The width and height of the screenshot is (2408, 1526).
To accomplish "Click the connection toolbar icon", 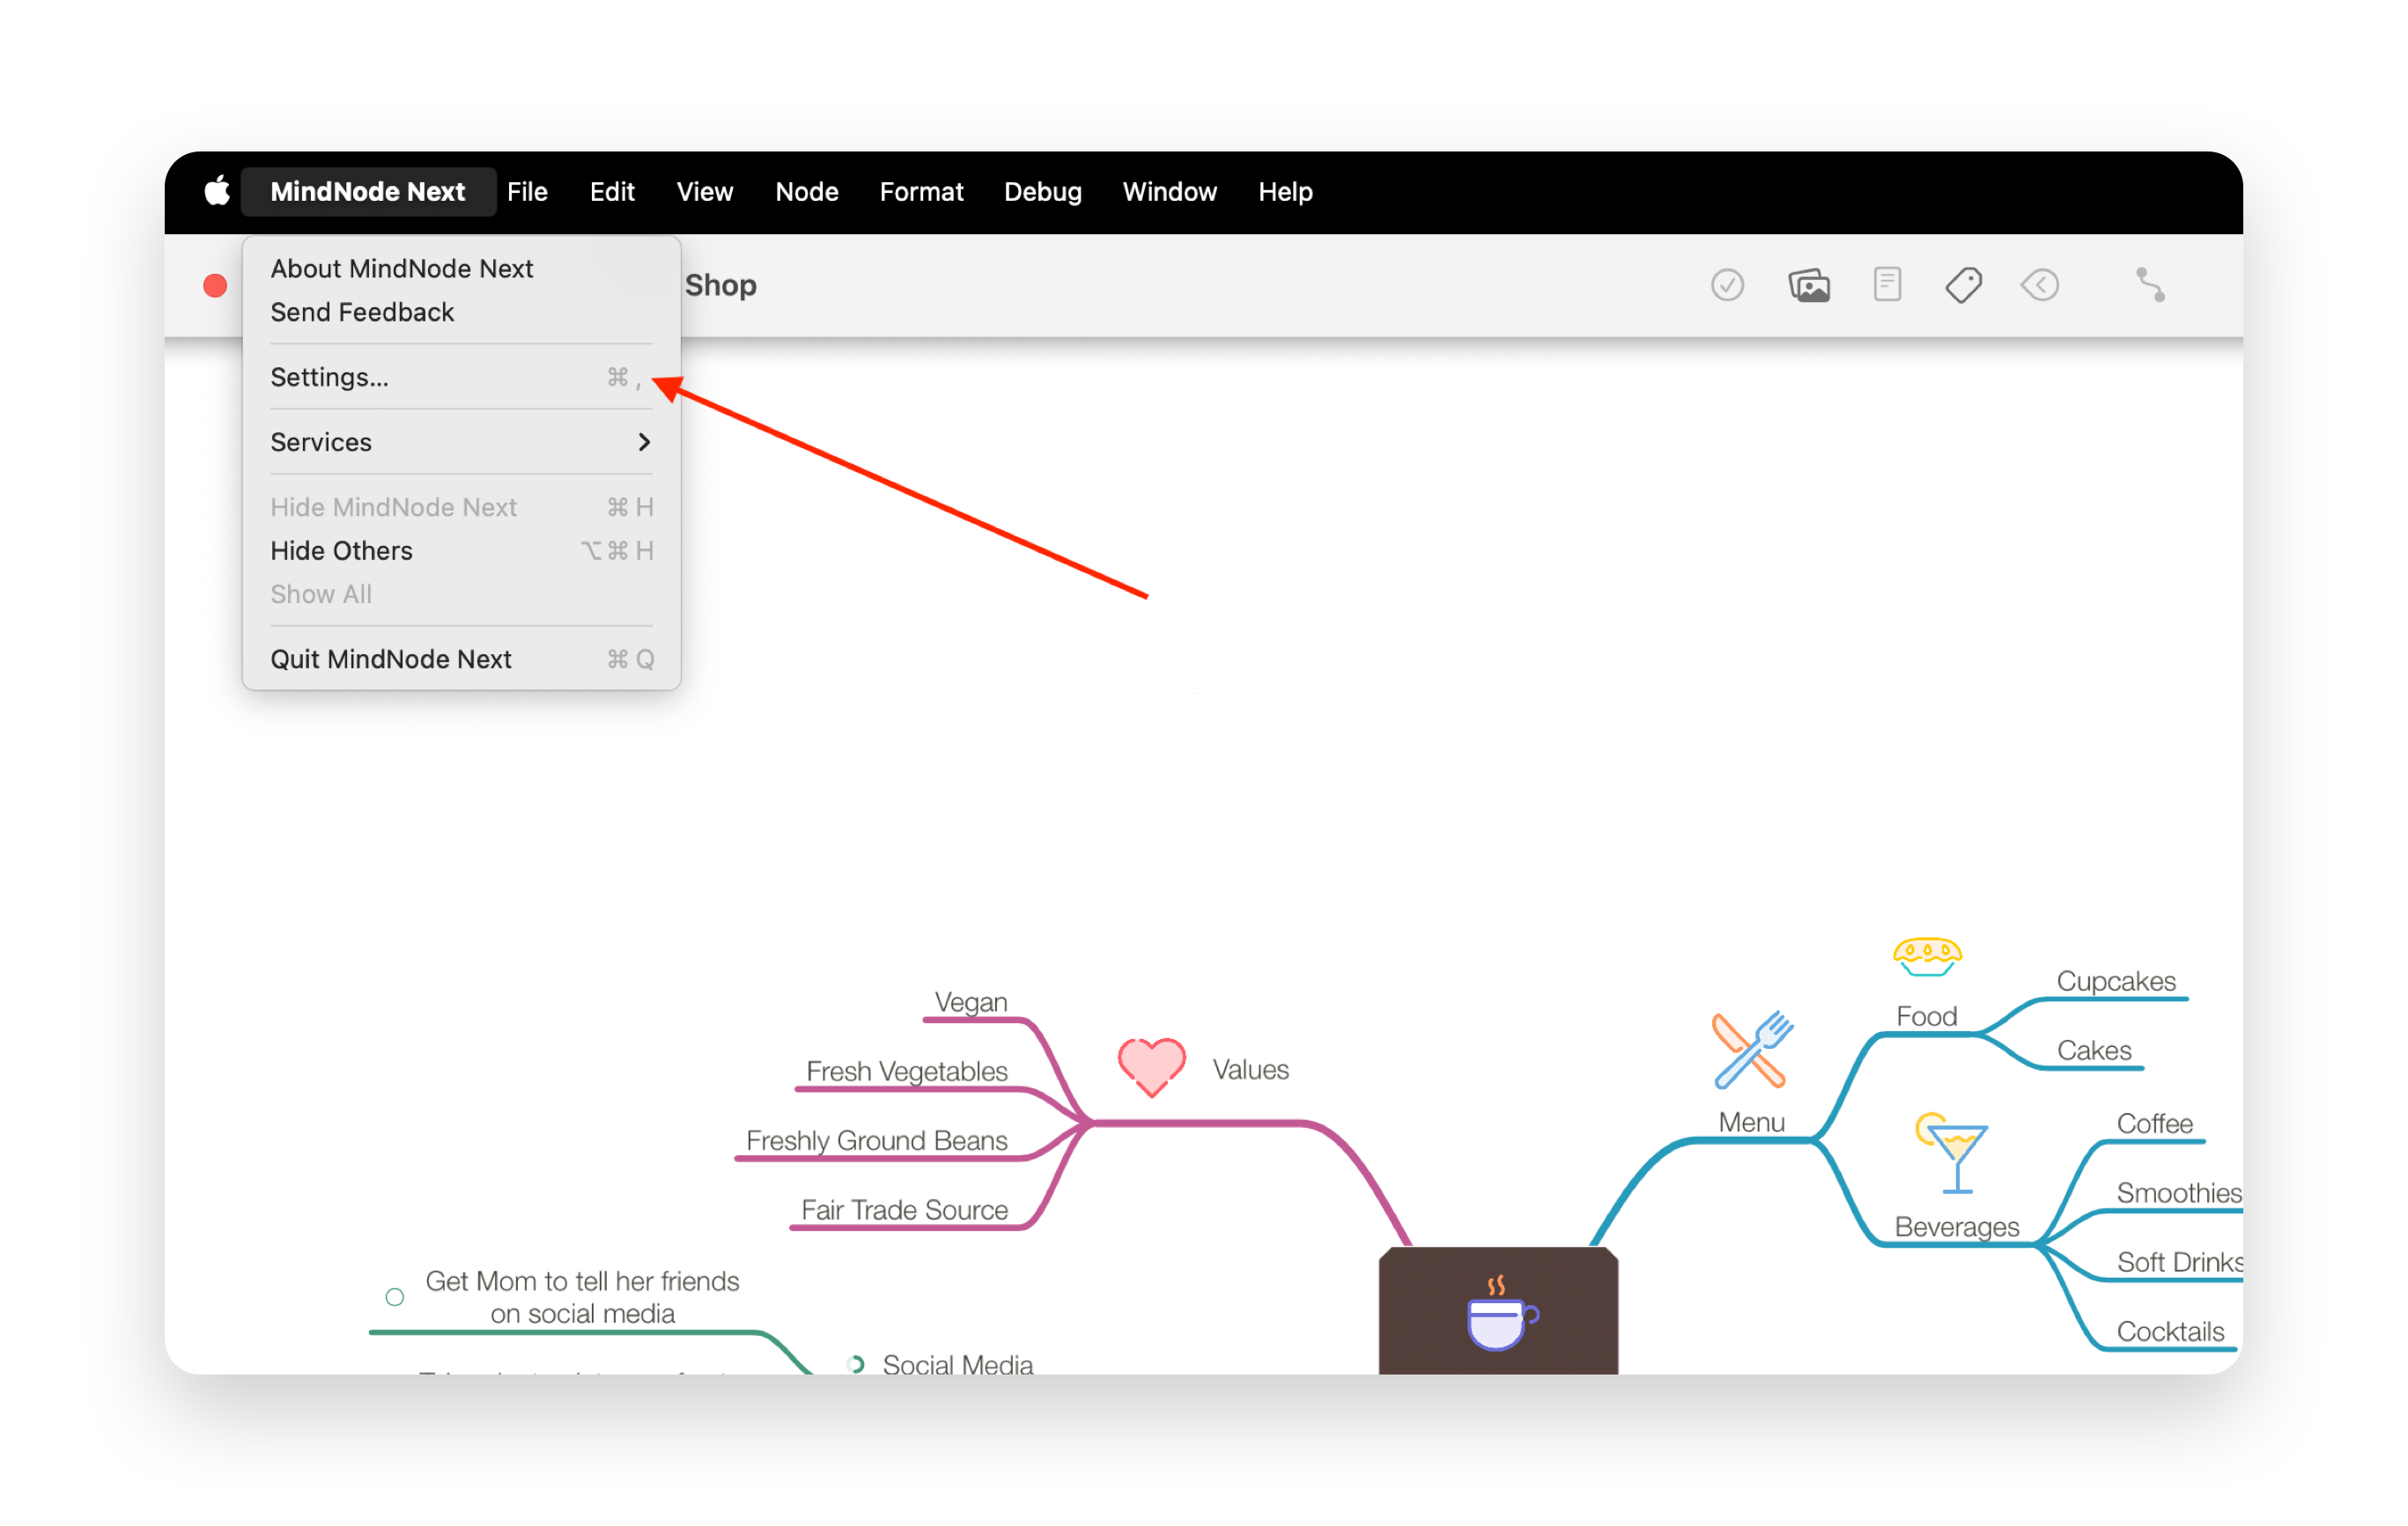I will click(x=2150, y=285).
